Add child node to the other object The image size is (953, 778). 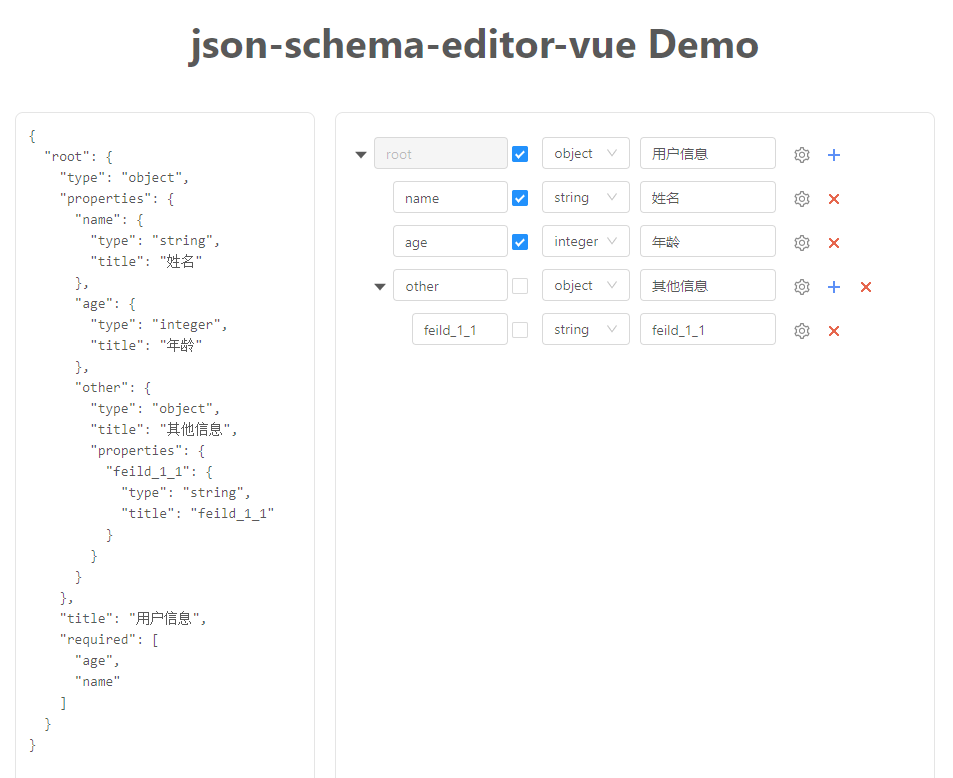834,287
